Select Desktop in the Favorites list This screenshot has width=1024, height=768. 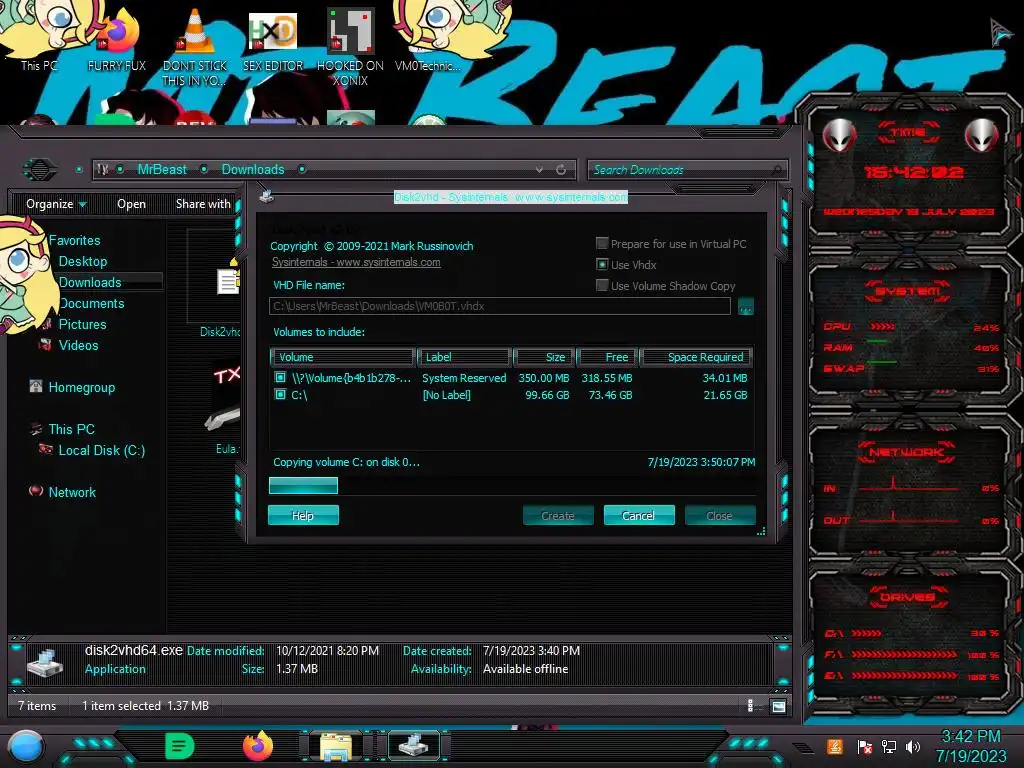click(83, 261)
